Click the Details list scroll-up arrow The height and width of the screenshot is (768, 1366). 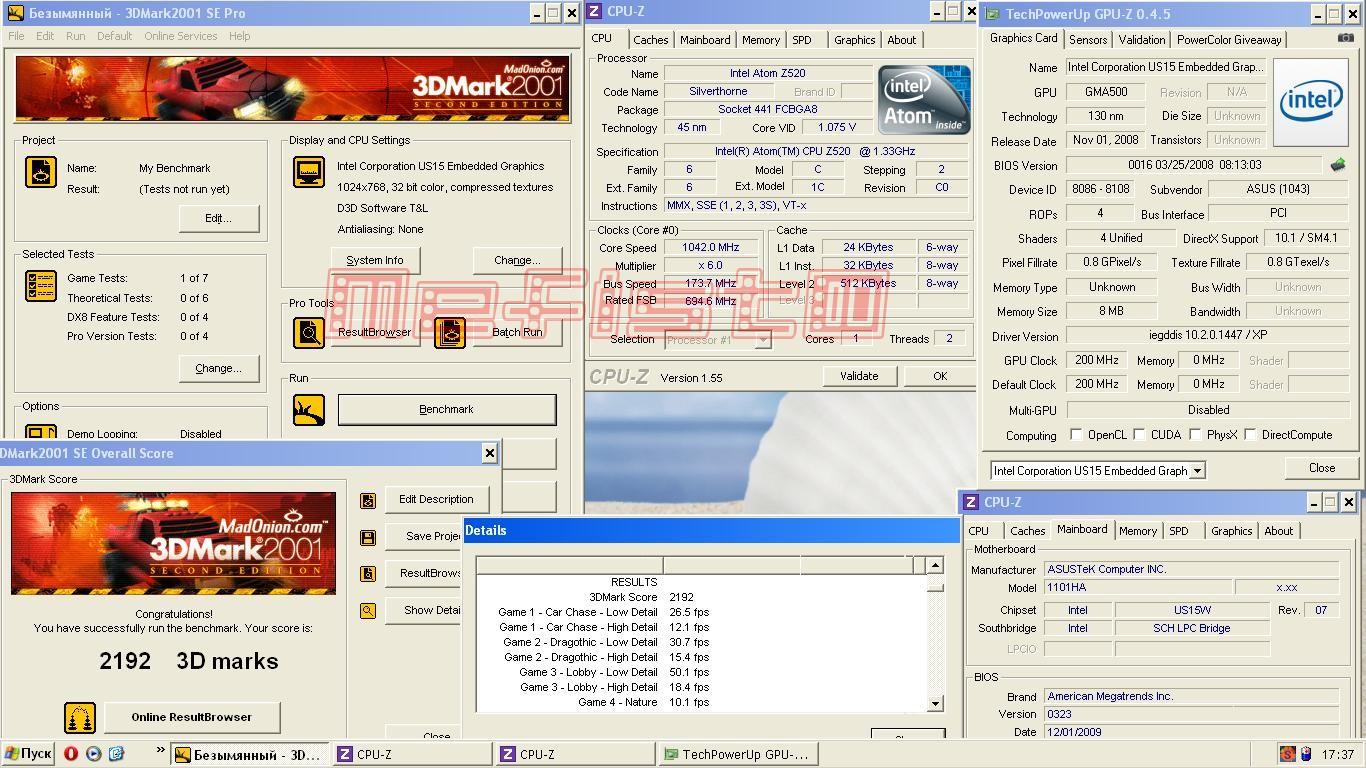(x=935, y=566)
